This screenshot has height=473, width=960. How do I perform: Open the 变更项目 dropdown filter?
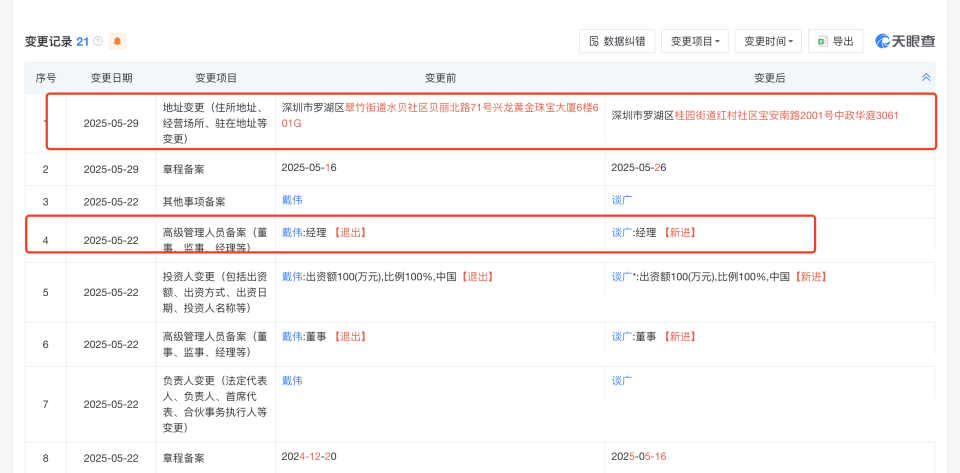click(695, 41)
